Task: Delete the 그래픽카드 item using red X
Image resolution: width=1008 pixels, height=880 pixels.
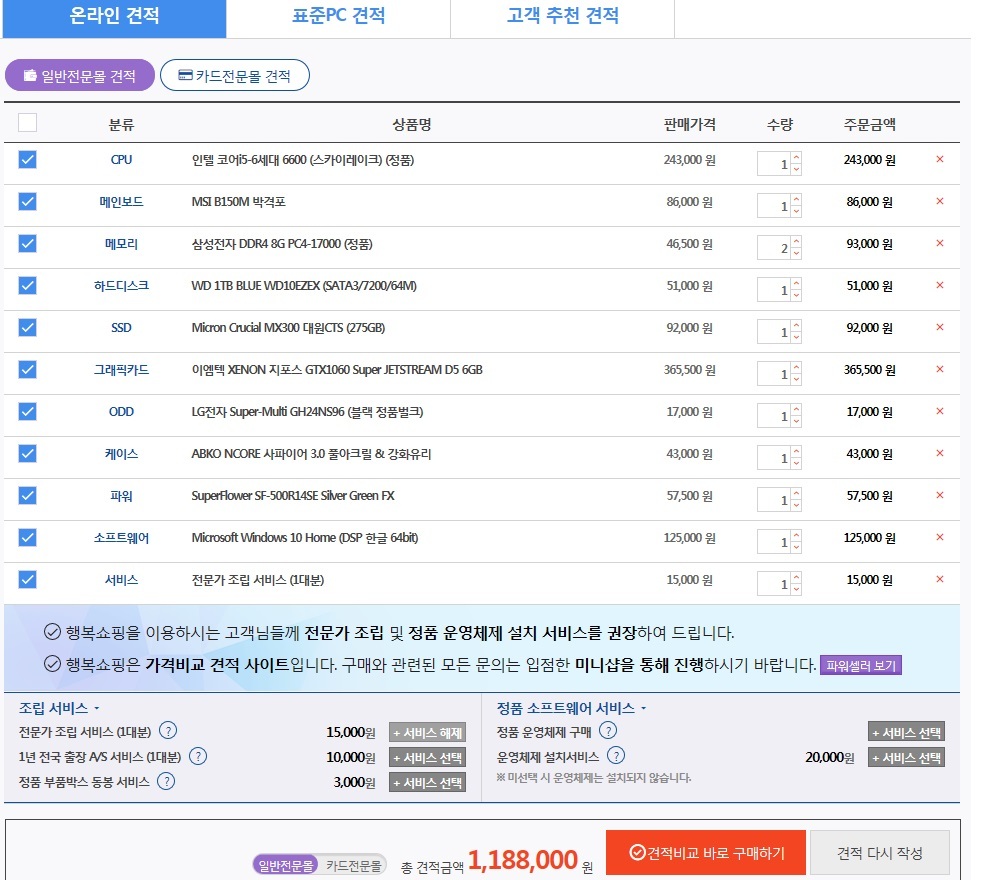Action: coord(939,369)
